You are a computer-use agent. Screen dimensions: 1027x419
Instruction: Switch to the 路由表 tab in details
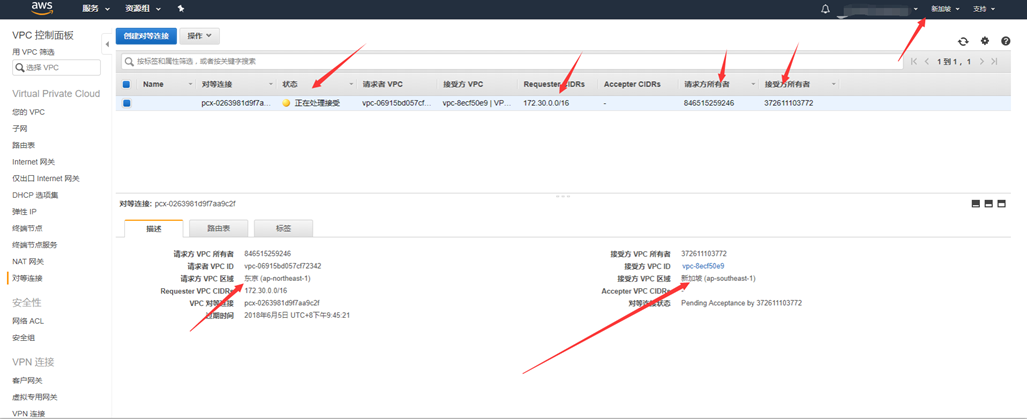pyautogui.click(x=219, y=229)
